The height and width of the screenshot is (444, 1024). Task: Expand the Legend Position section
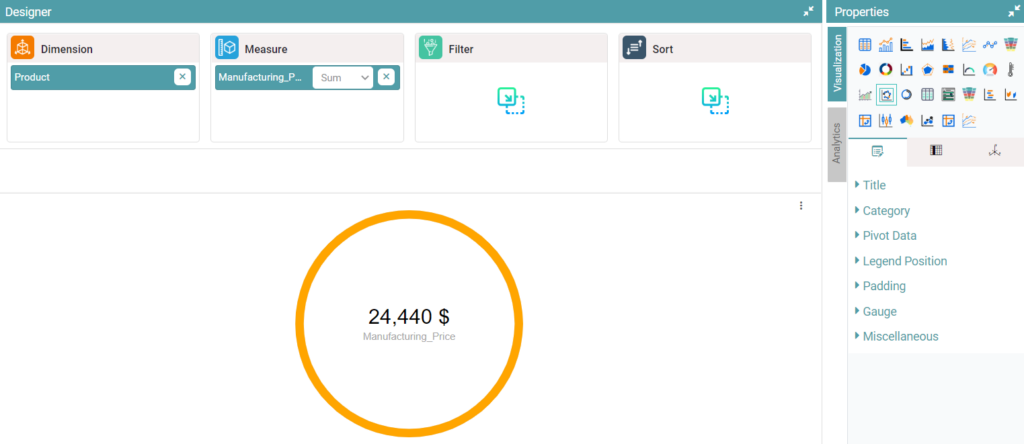(x=904, y=261)
